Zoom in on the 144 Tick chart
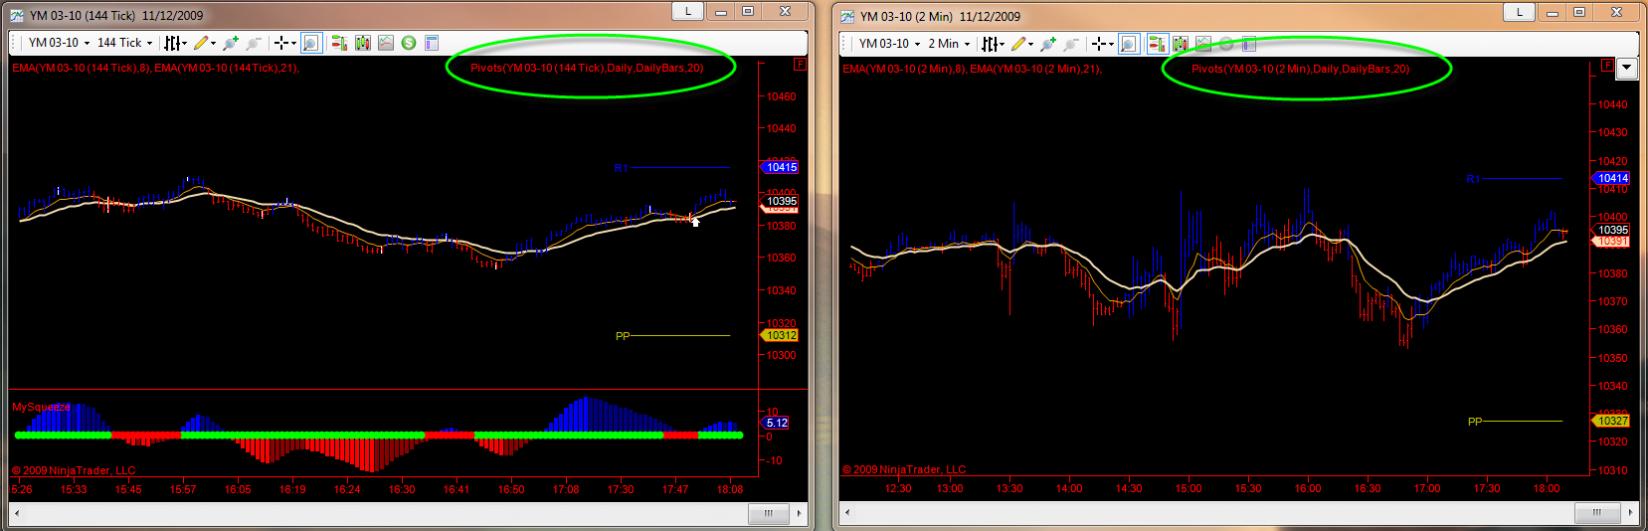This screenshot has width=1648, height=531. click(x=232, y=43)
